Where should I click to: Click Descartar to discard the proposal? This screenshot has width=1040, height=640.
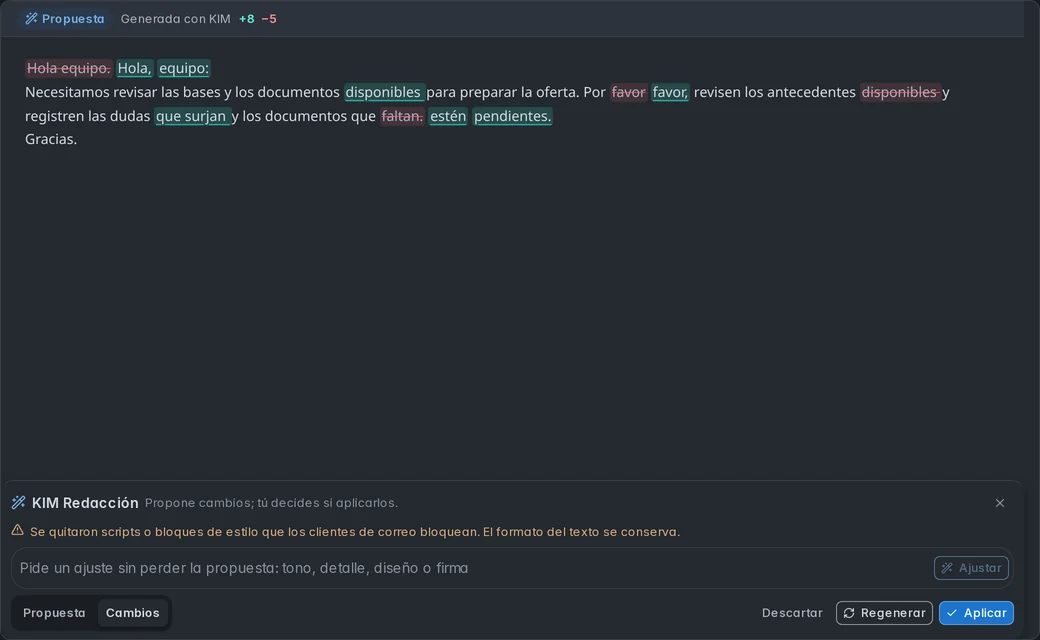tap(792, 613)
